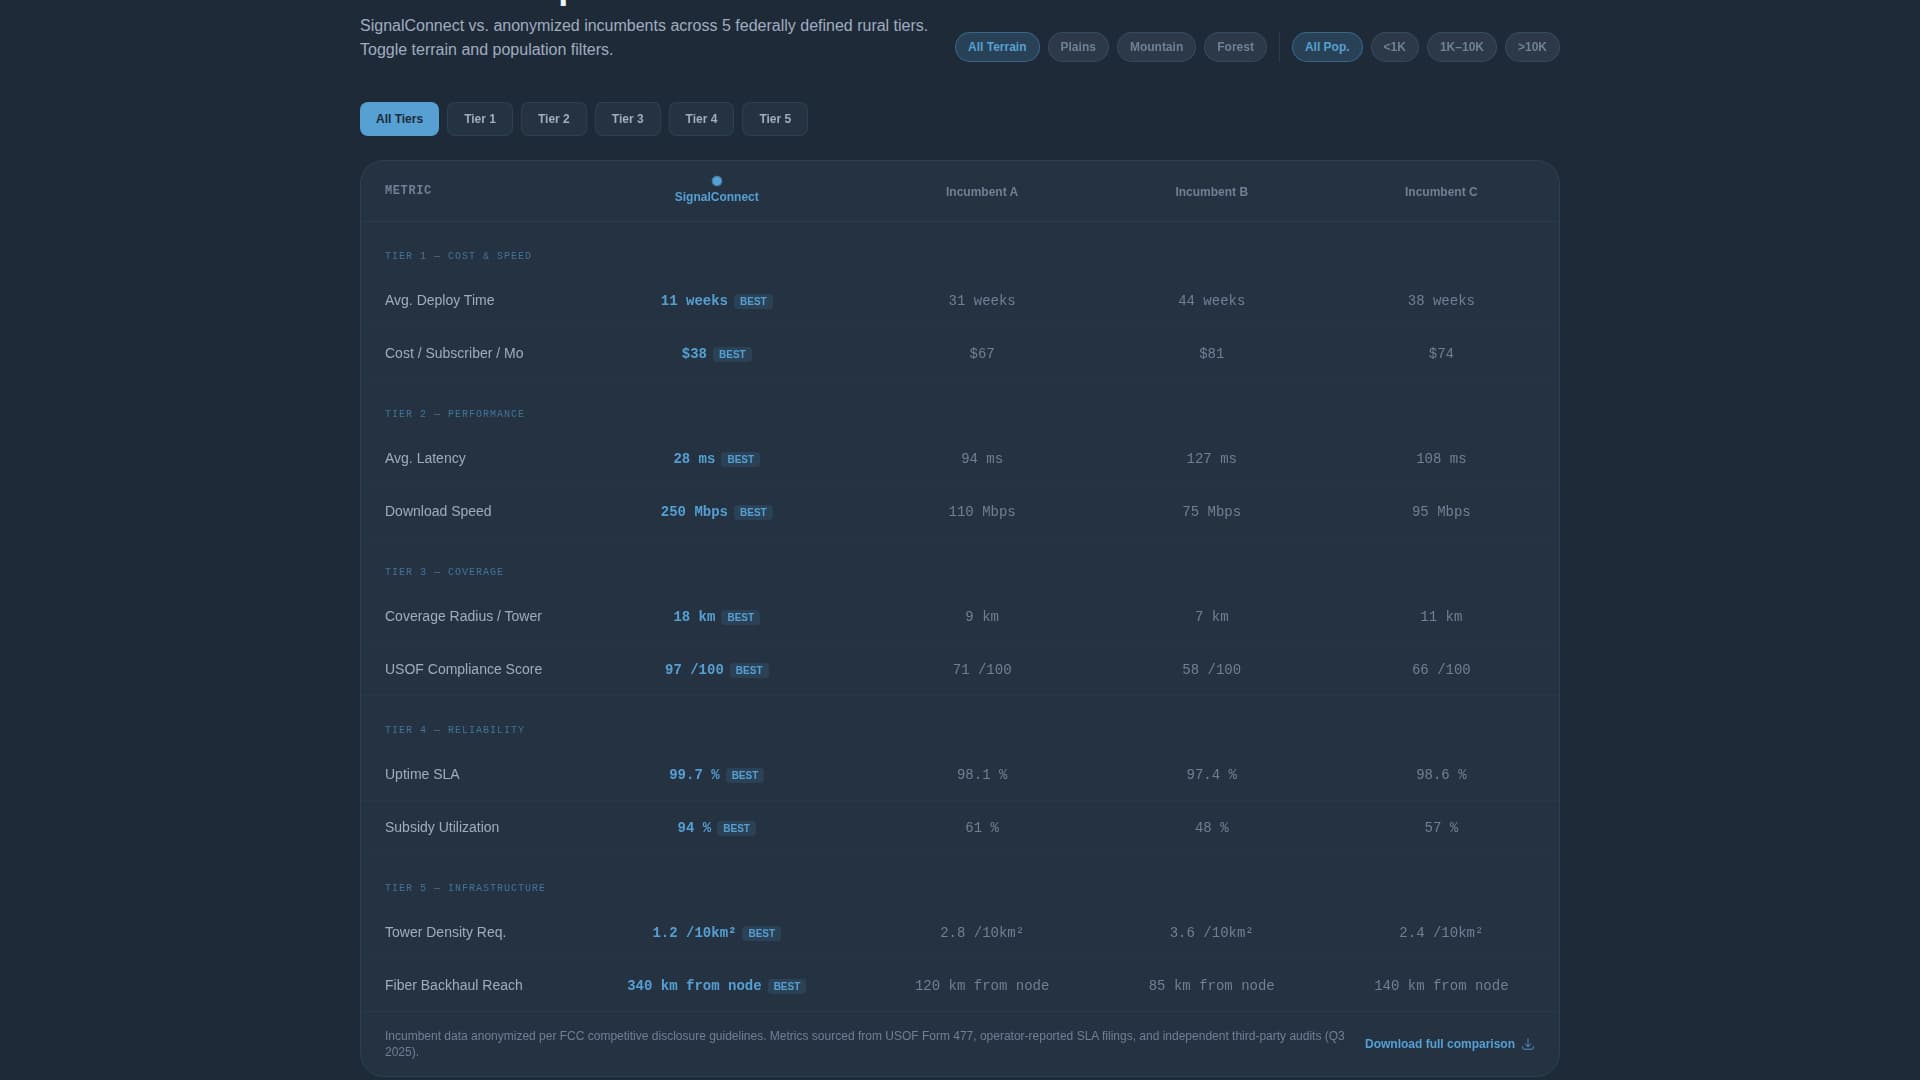Switch to the All Tiers tab
This screenshot has height=1080, width=1920.
pyautogui.click(x=399, y=119)
